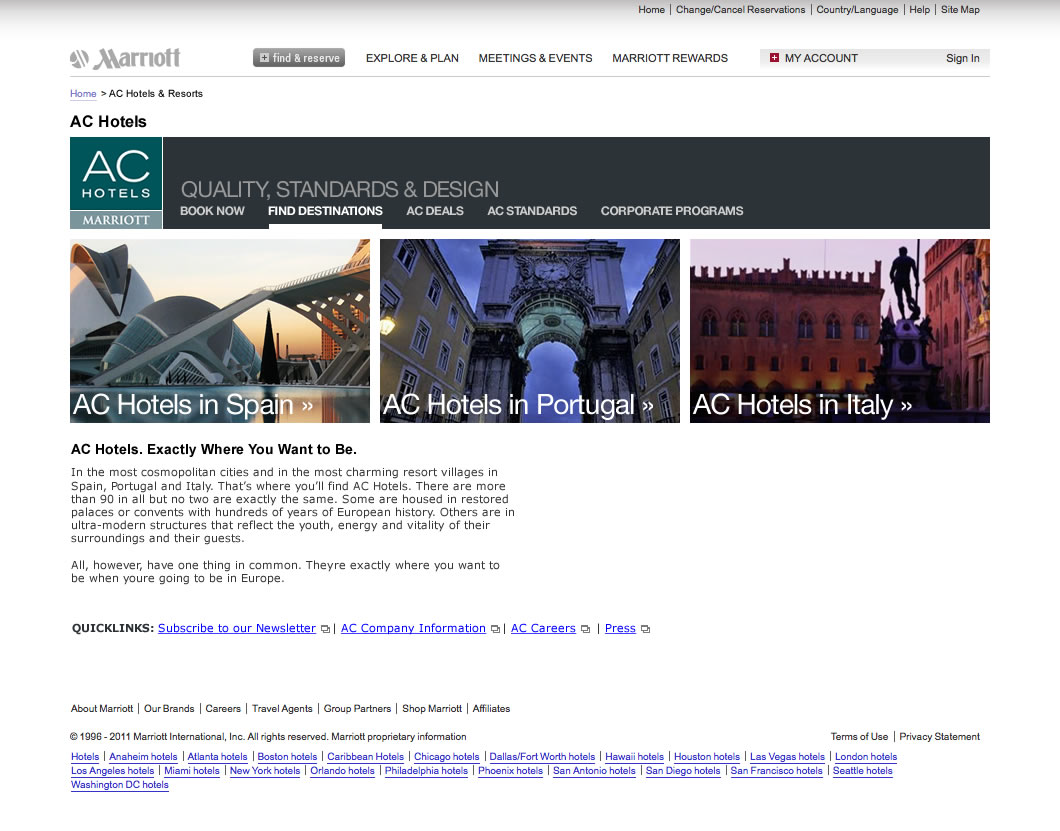Click the external-link icon after Press
The height and width of the screenshot is (831, 1060).
(645, 629)
